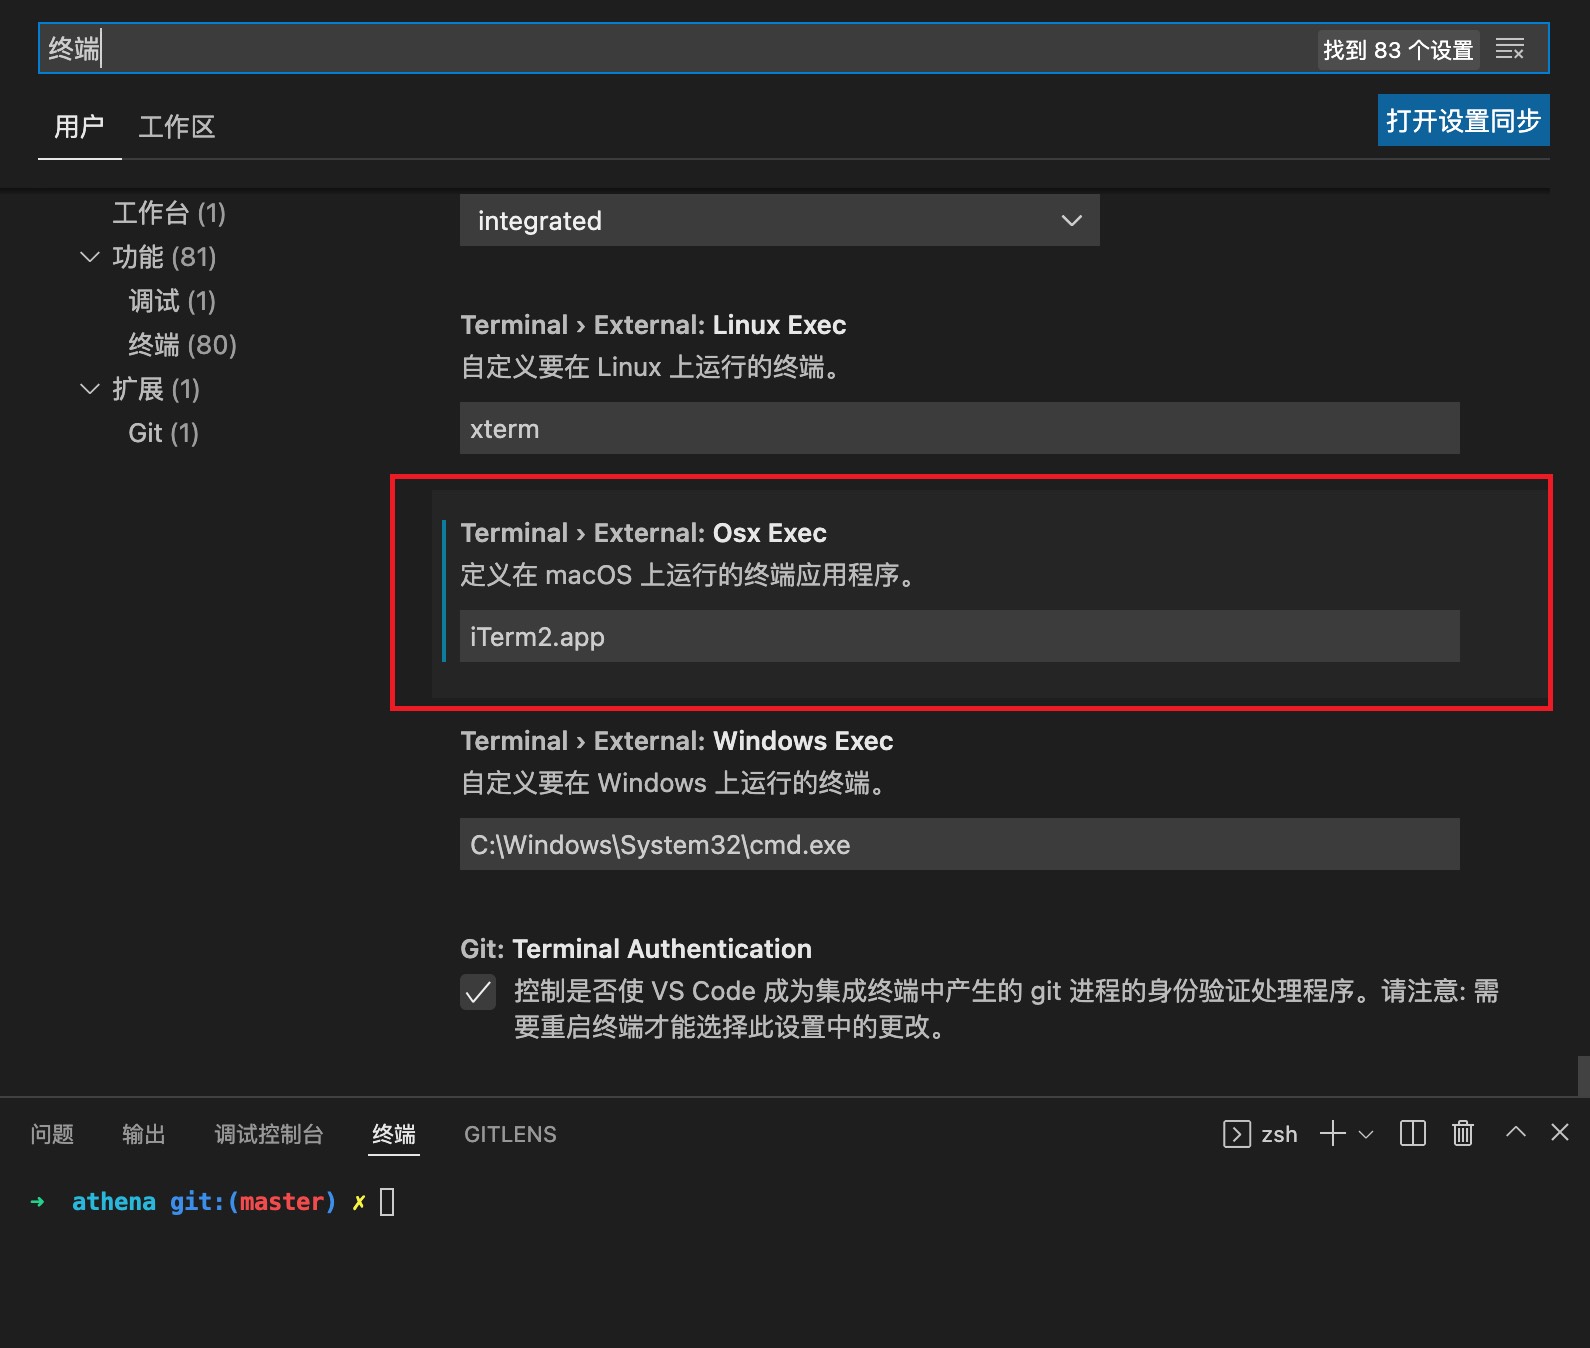Image resolution: width=1590 pixels, height=1348 pixels.
Task: Maximize the panel with the up chevron
Action: 1516,1132
